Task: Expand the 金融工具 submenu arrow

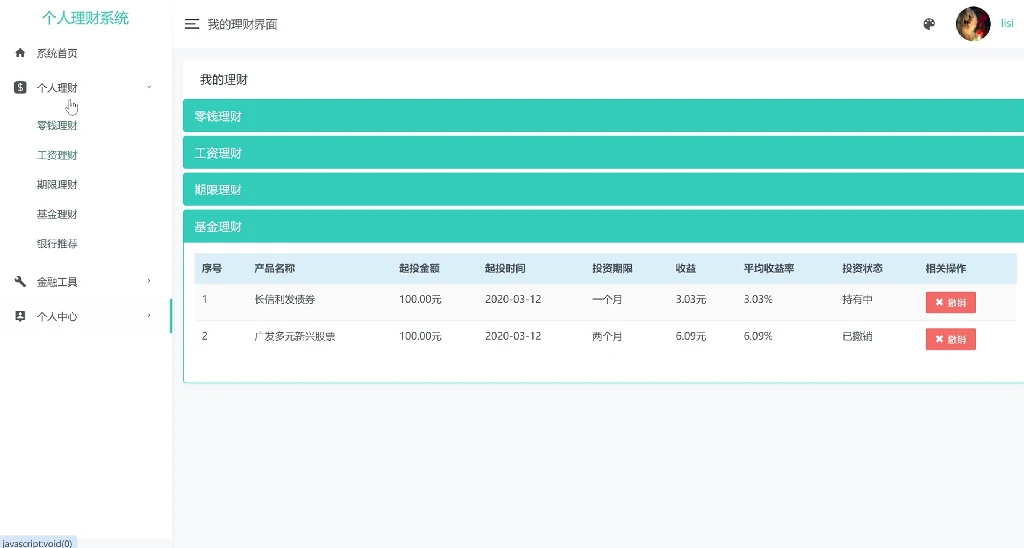Action: (x=149, y=281)
